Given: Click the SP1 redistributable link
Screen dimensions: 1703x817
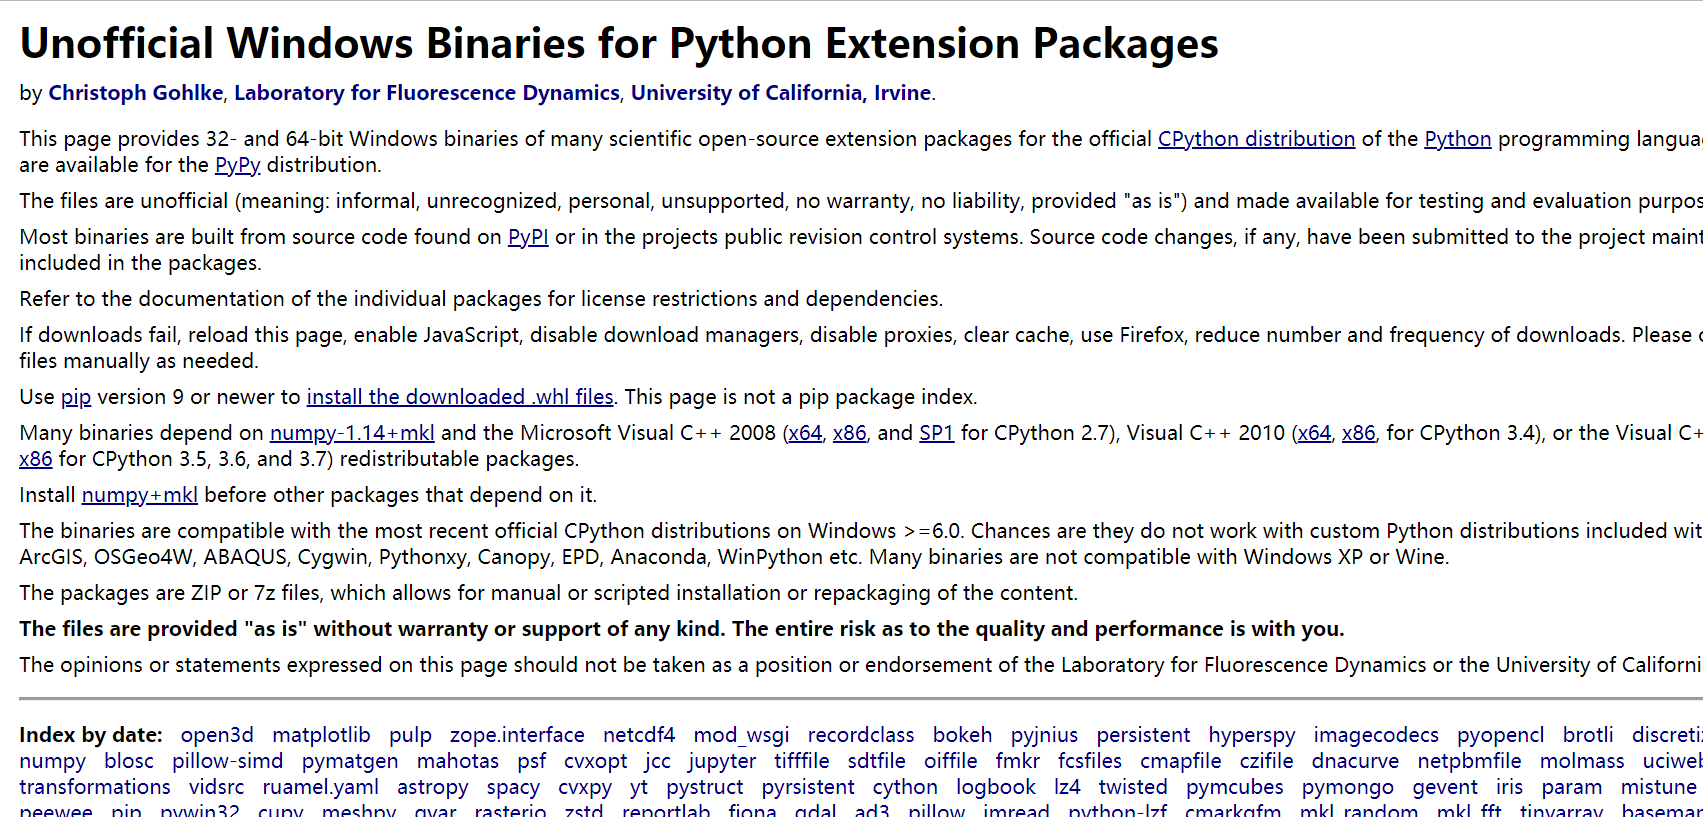Looking at the screenshot, I should click(937, 433).
